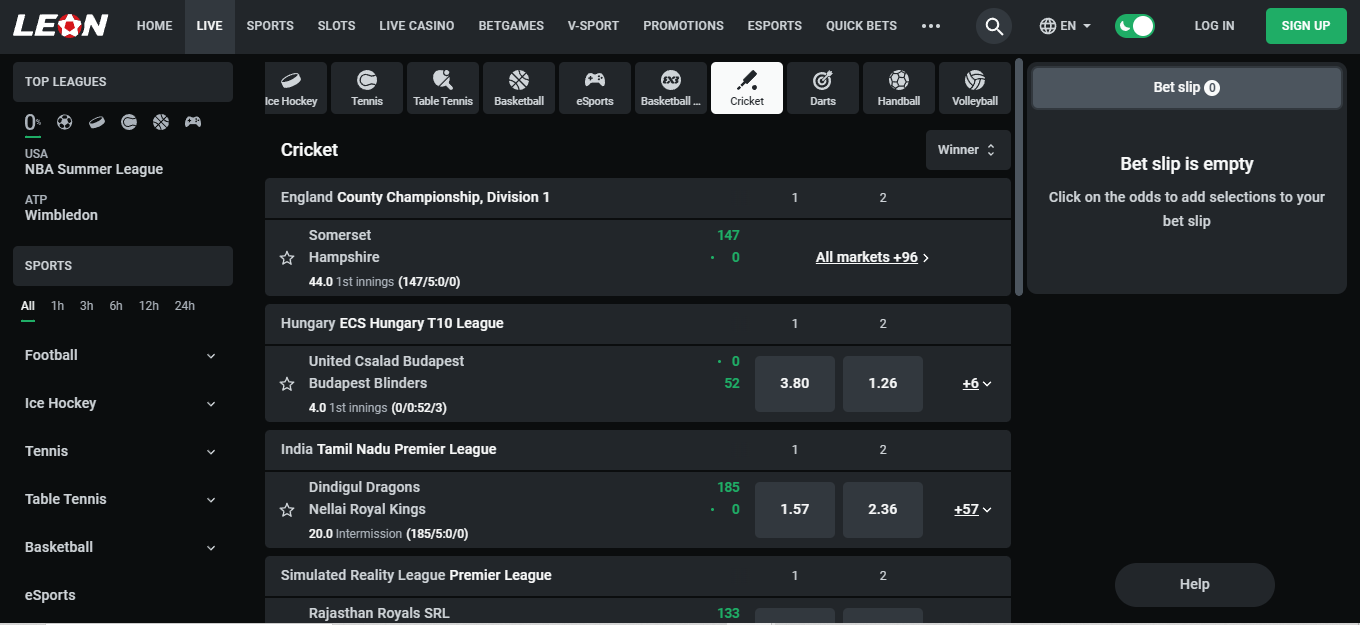Open All markets +96 for Somerset match
The width and height of the screenshot is (1360, 625).
(873, 258)
